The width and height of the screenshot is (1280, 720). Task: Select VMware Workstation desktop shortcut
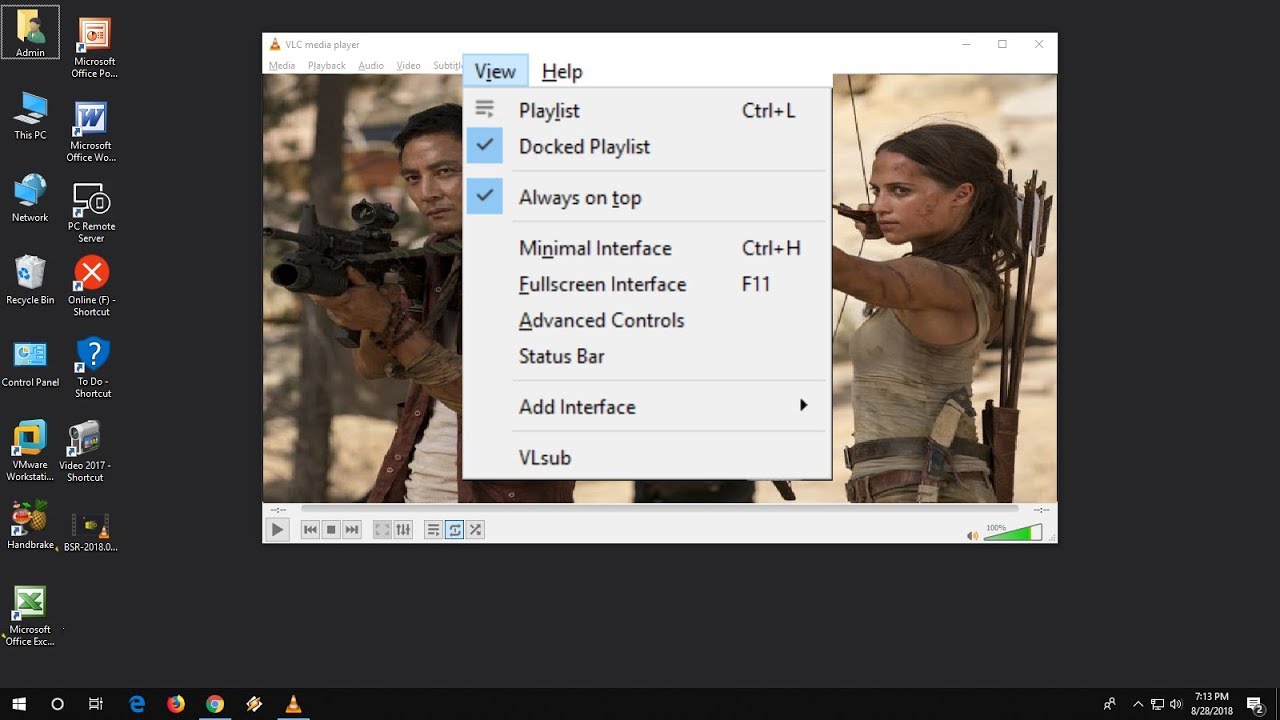[x=30, y=451]
